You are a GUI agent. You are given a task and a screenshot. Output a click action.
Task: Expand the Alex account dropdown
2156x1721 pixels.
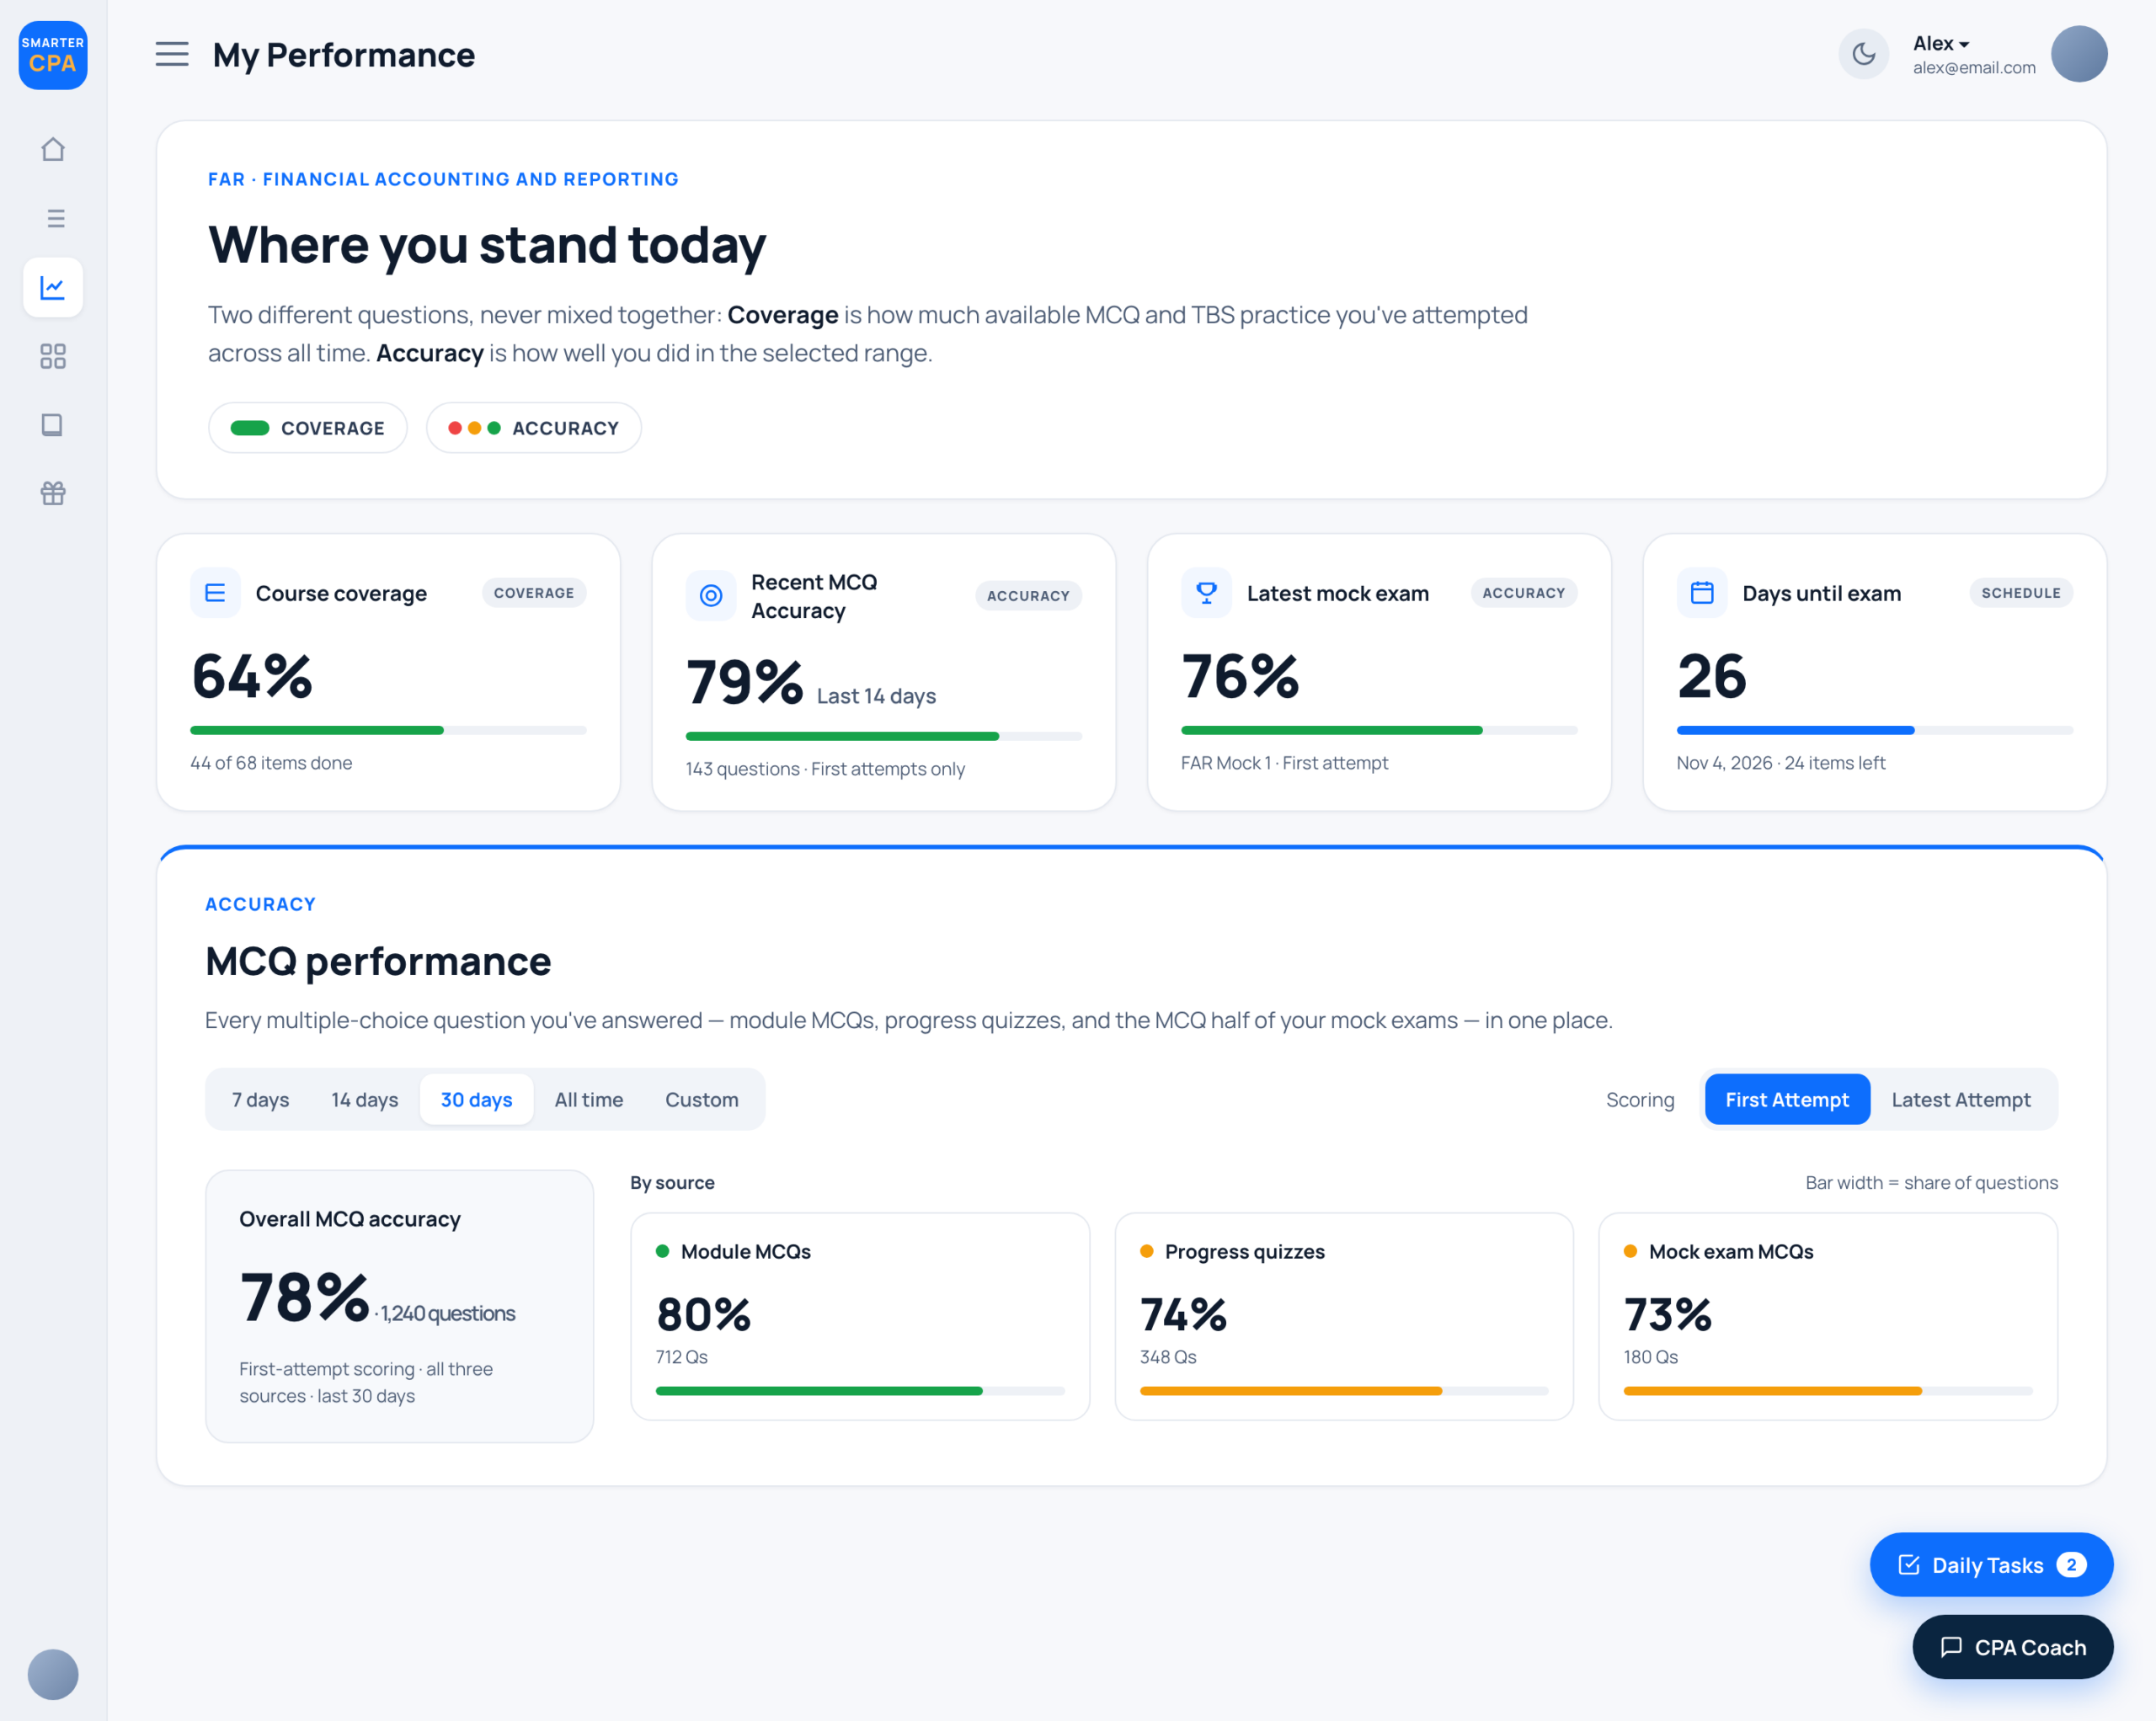[1941, 43]
